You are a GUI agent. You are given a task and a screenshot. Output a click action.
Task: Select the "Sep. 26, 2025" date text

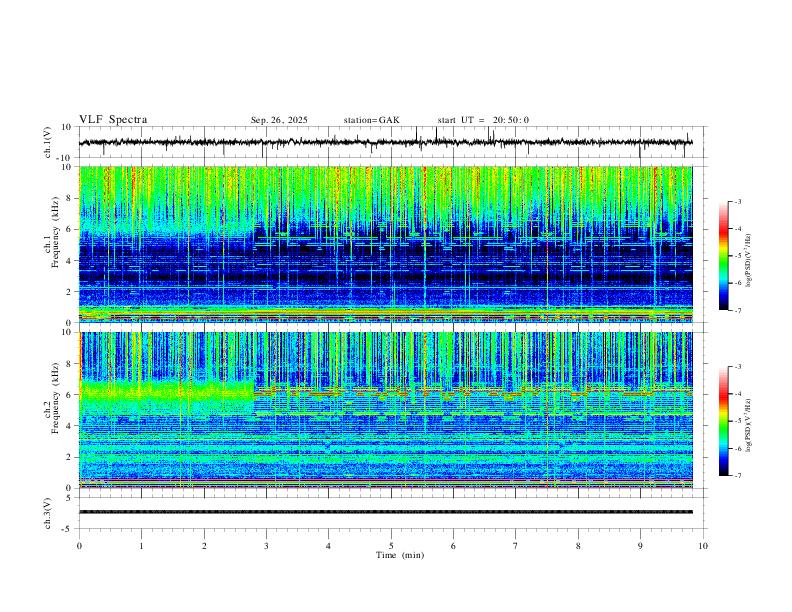[279, 120]
